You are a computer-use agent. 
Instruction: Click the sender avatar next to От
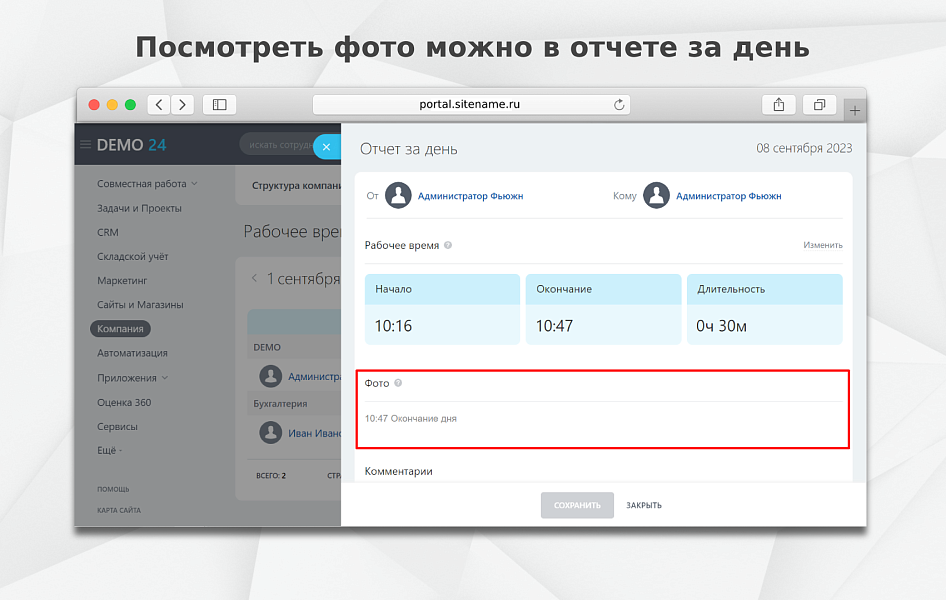398,195
